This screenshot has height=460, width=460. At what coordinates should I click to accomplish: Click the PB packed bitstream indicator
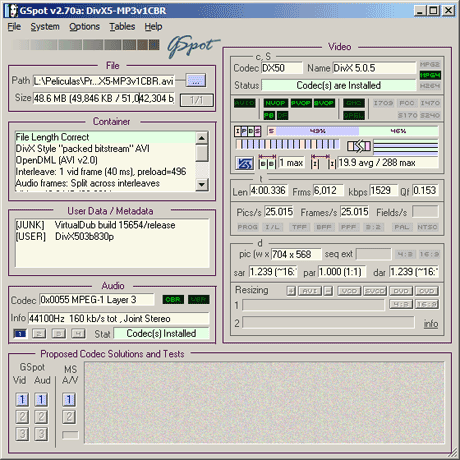[x=269, y=115]
